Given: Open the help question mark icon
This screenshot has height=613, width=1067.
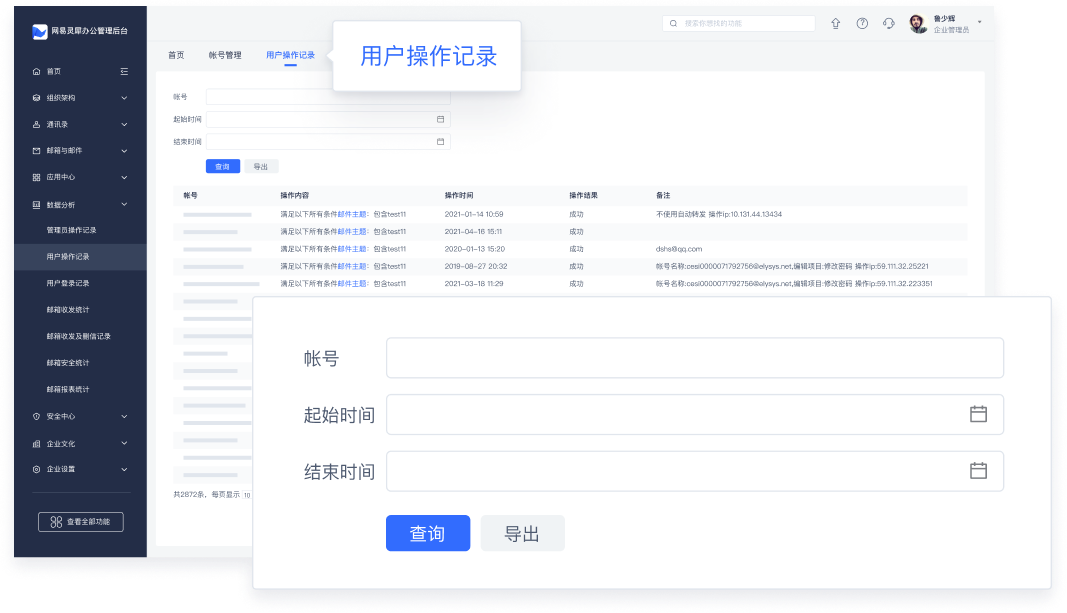Looking at the screenshot, I should (862, 24).
